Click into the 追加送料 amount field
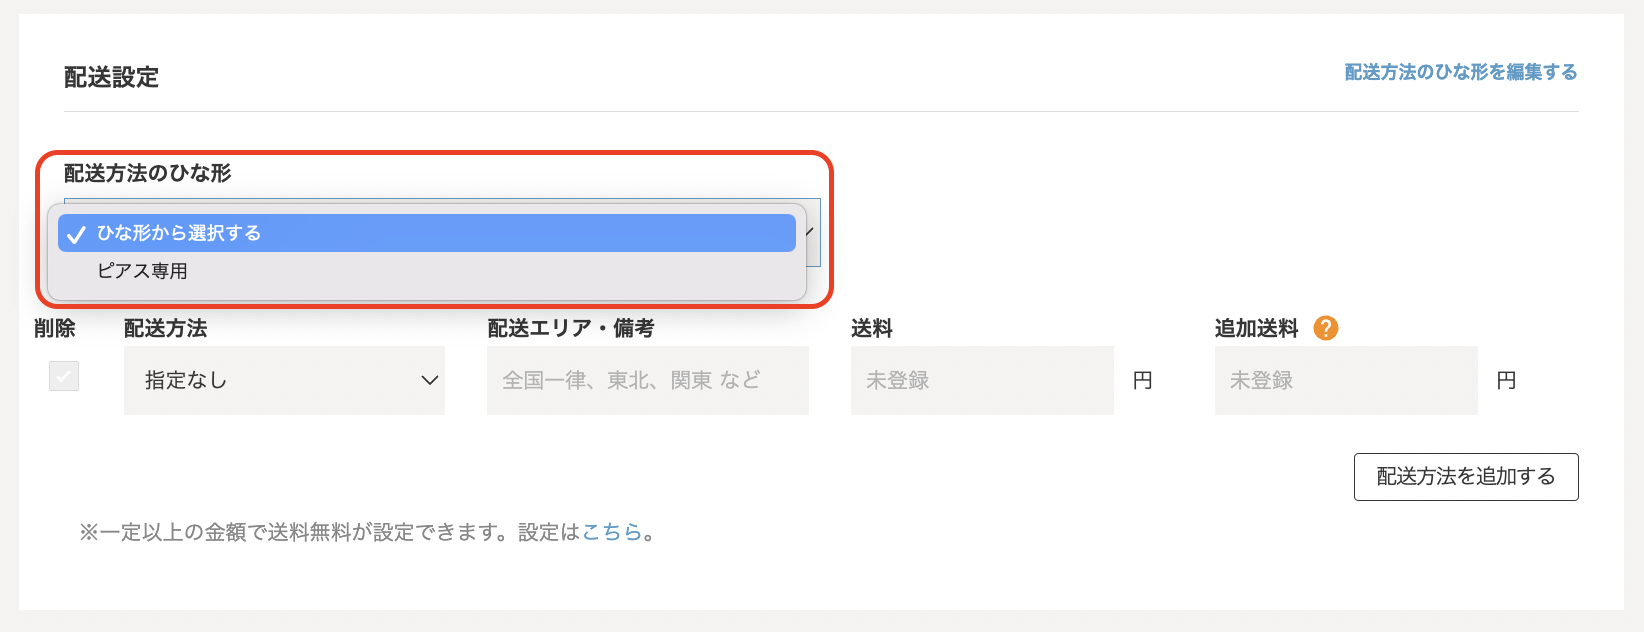Viewport: 1644px width, 632px height. coord(1345,380)
